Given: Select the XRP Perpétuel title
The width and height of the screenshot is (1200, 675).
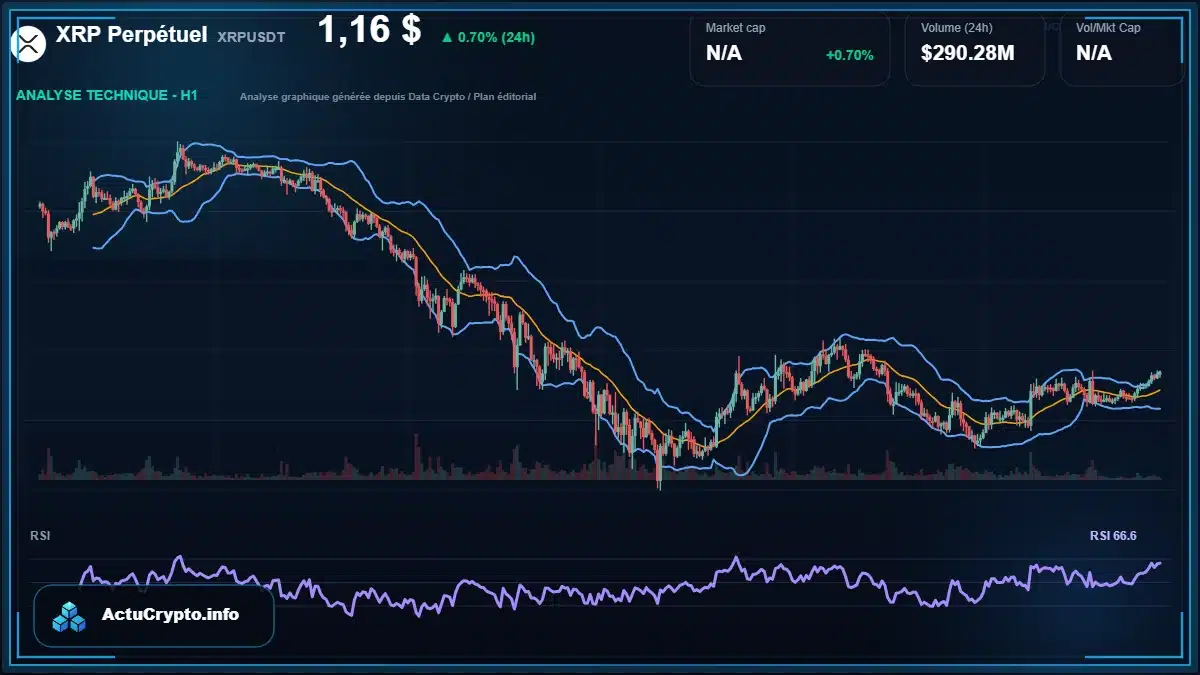Looking at the screenshot, I should 132,34.
